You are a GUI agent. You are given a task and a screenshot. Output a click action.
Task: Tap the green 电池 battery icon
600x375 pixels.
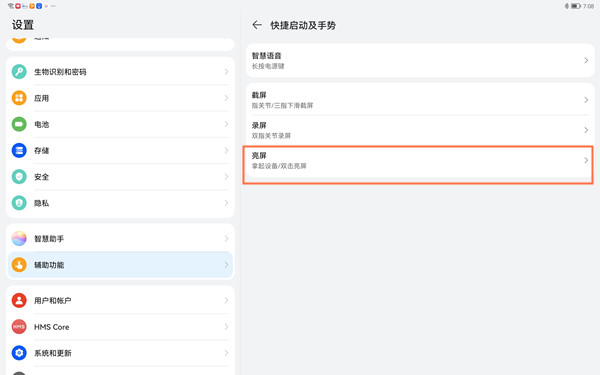pos(19,124)
